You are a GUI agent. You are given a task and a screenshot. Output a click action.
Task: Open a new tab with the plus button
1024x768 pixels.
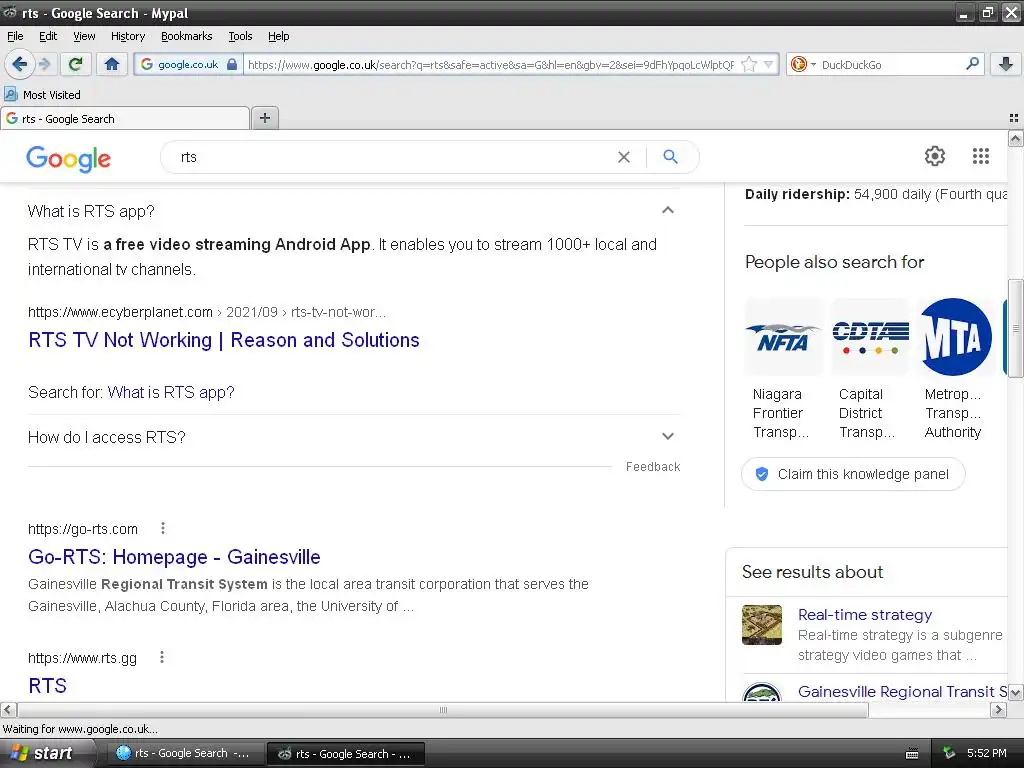(x=264, y=118)
